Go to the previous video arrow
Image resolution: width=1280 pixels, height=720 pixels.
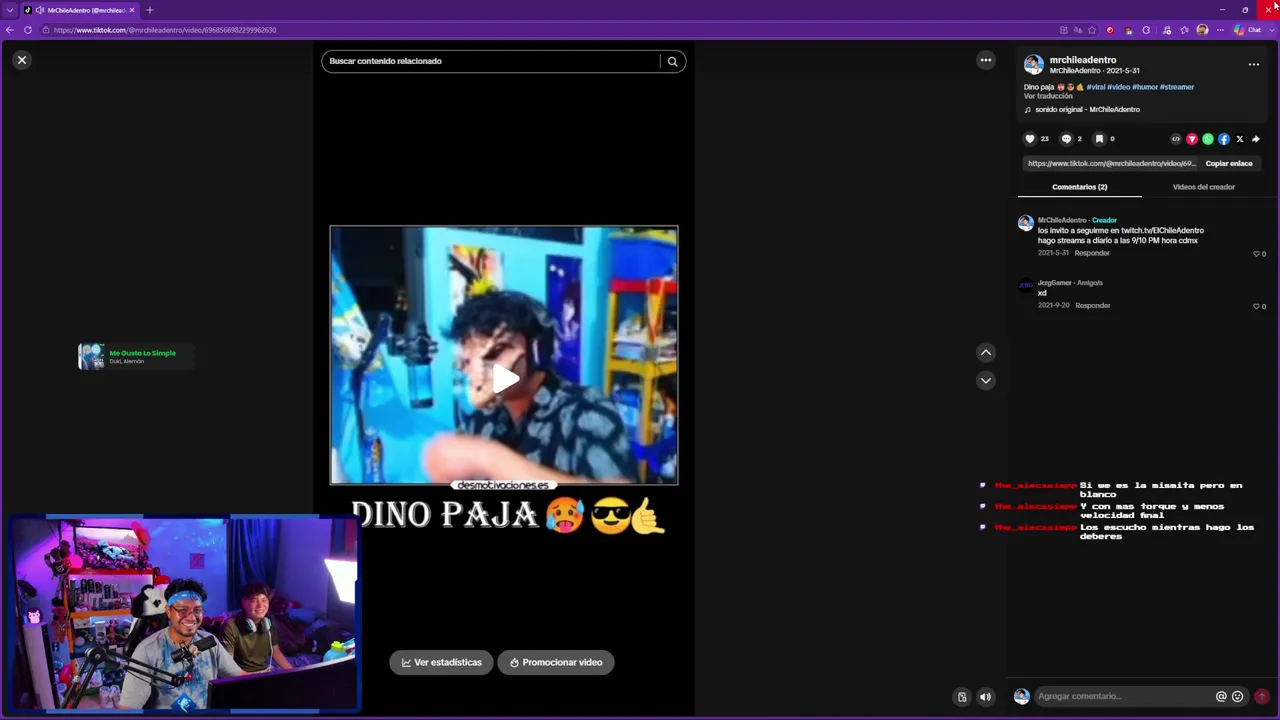click(x=986, y=352)
